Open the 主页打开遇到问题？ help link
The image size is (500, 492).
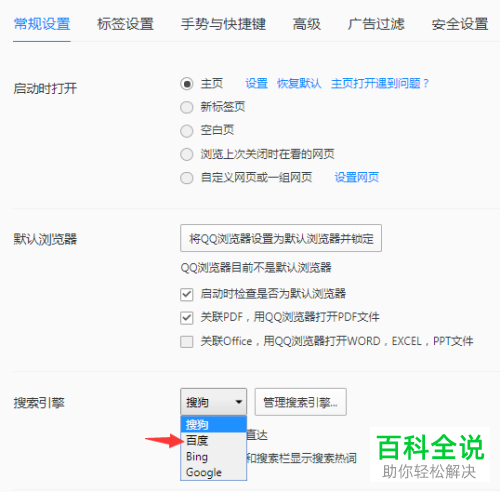[380, 83]
